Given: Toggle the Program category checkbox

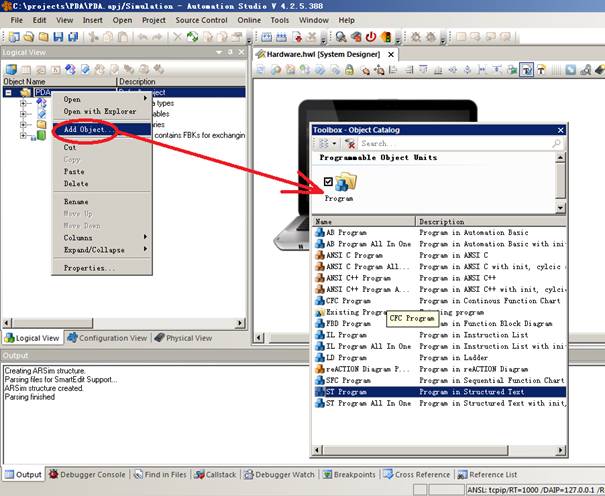Looking at the screenshot, I should (x=329, y=181).
